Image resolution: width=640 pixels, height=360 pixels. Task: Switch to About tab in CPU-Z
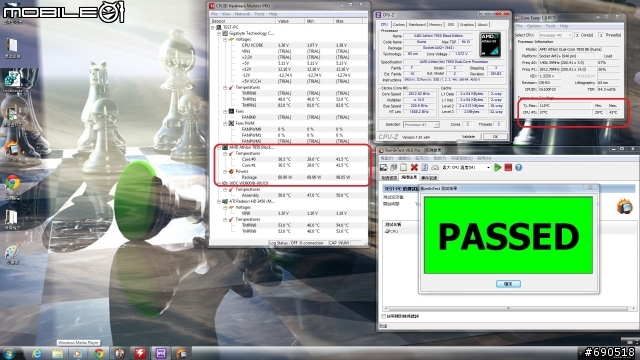[482, 25]
